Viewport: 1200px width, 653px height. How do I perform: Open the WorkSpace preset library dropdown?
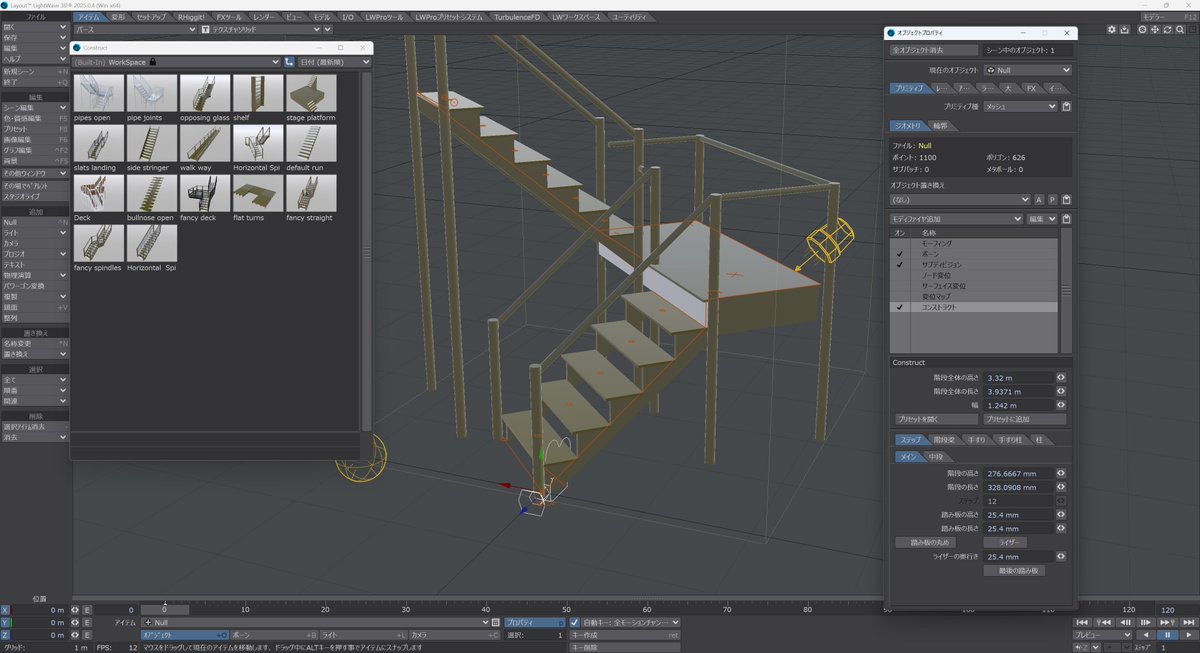[x=176, y=62]
